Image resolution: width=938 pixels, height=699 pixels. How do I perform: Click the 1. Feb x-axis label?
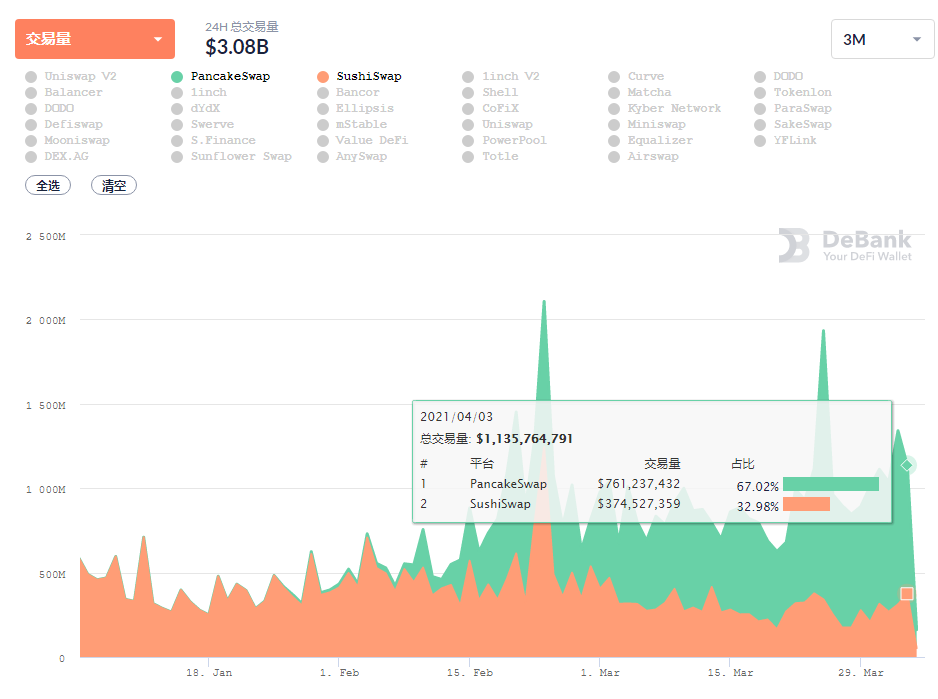(339, 673)
